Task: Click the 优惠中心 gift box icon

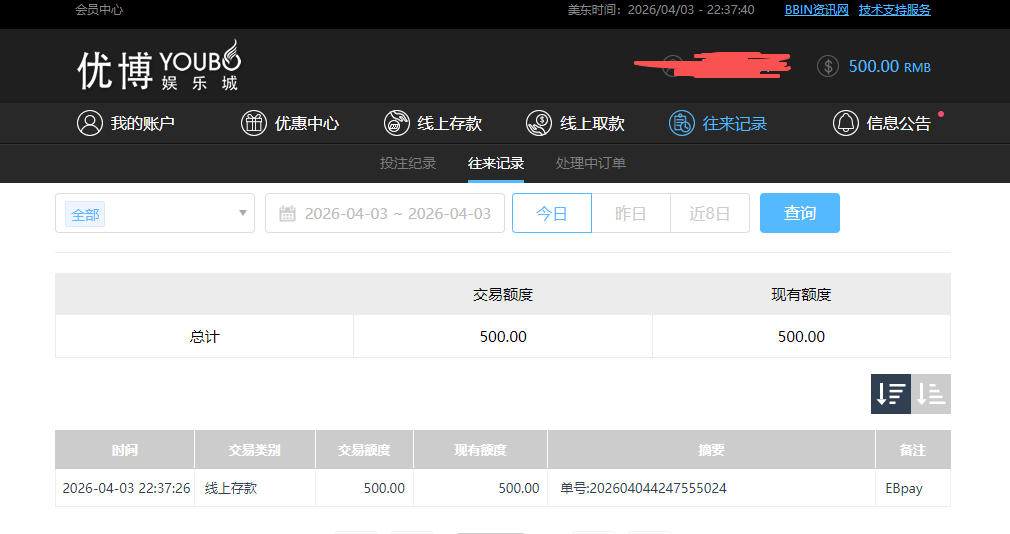Action: pyautogui.click(x=254, y=123)
